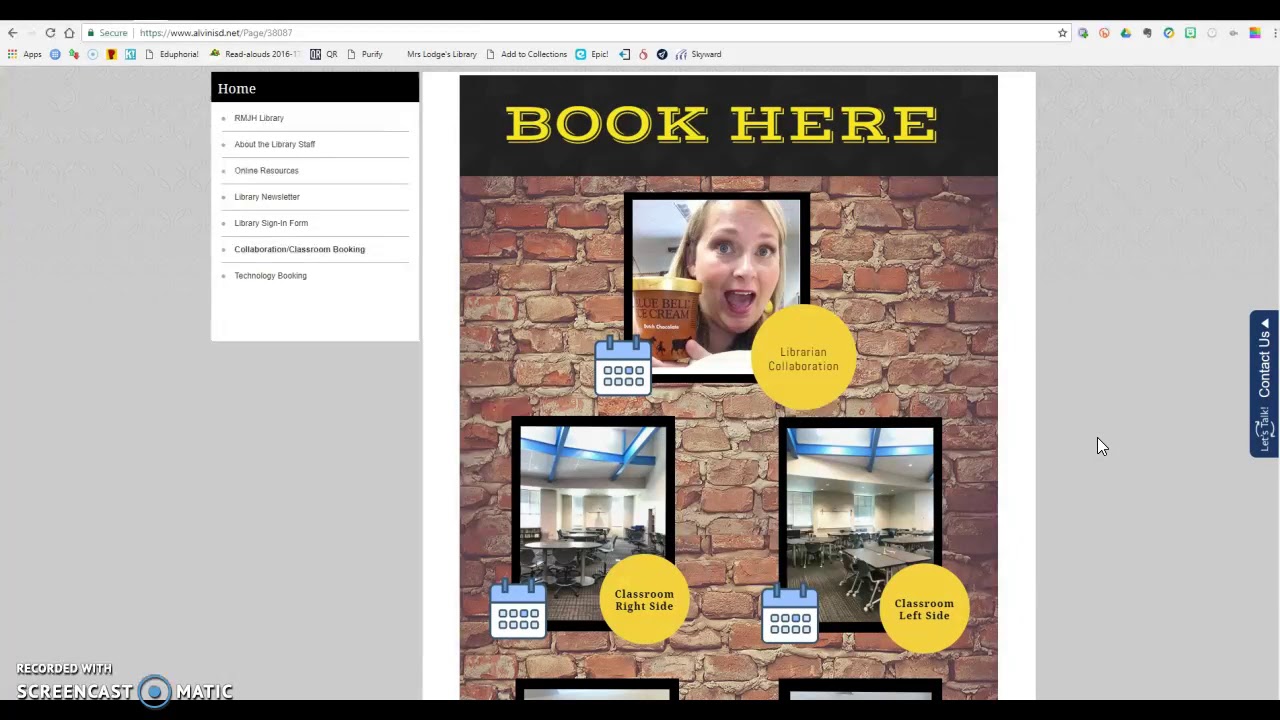This screenshot has width=1280, height=720.
Task: View the Secure padlock site info
Action: 107,33
